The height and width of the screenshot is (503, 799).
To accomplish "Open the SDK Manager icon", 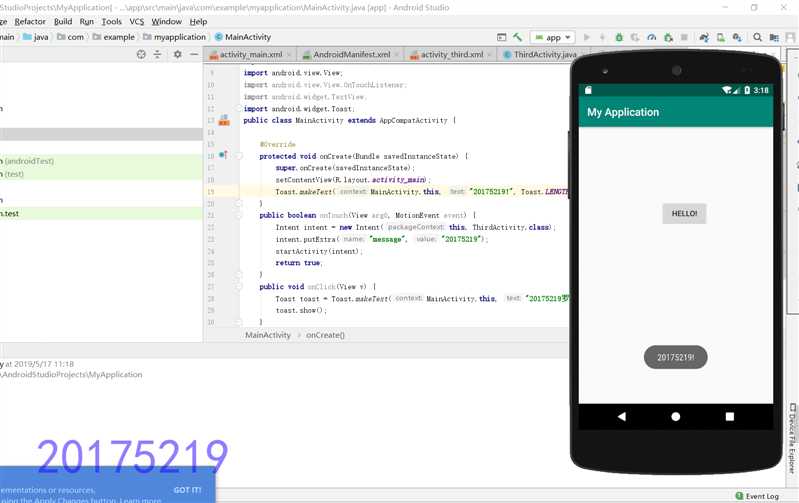I will [737, 37].
